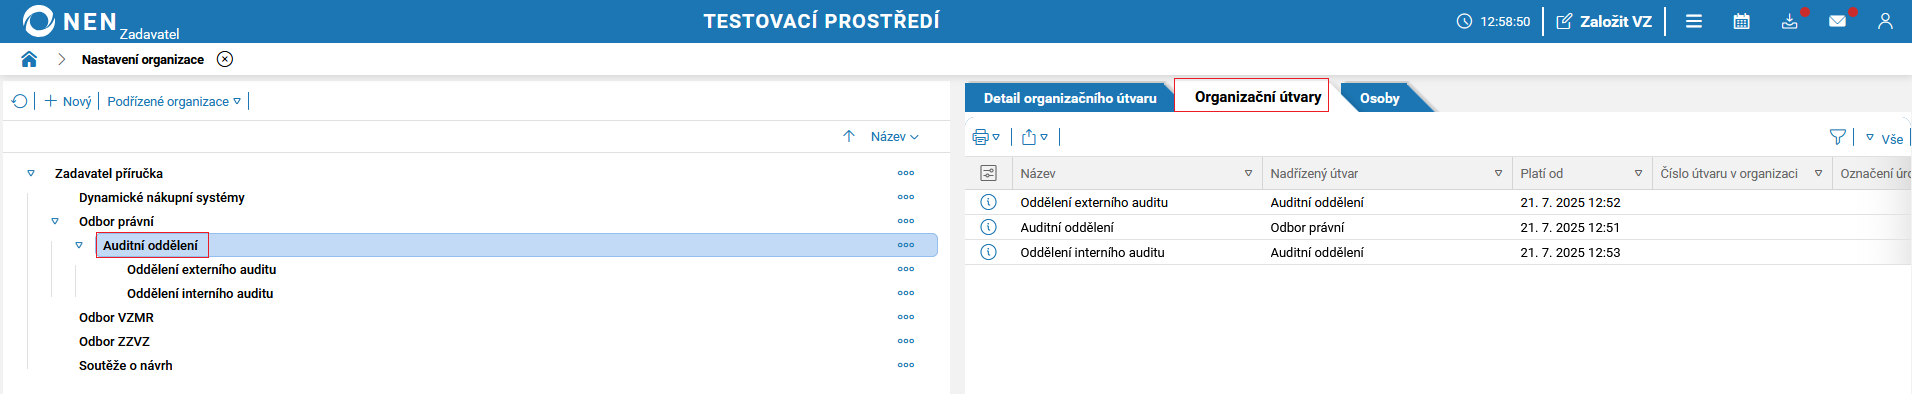Sort by Platí od column header
The height and width of the screenshot is (394, 1912).
click(1541, 173)
